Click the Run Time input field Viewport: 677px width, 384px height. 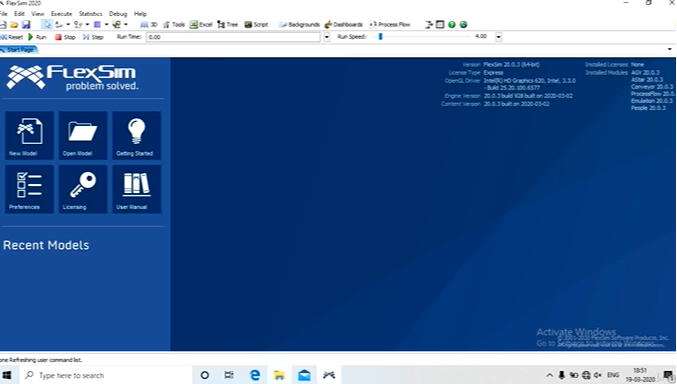233,37
